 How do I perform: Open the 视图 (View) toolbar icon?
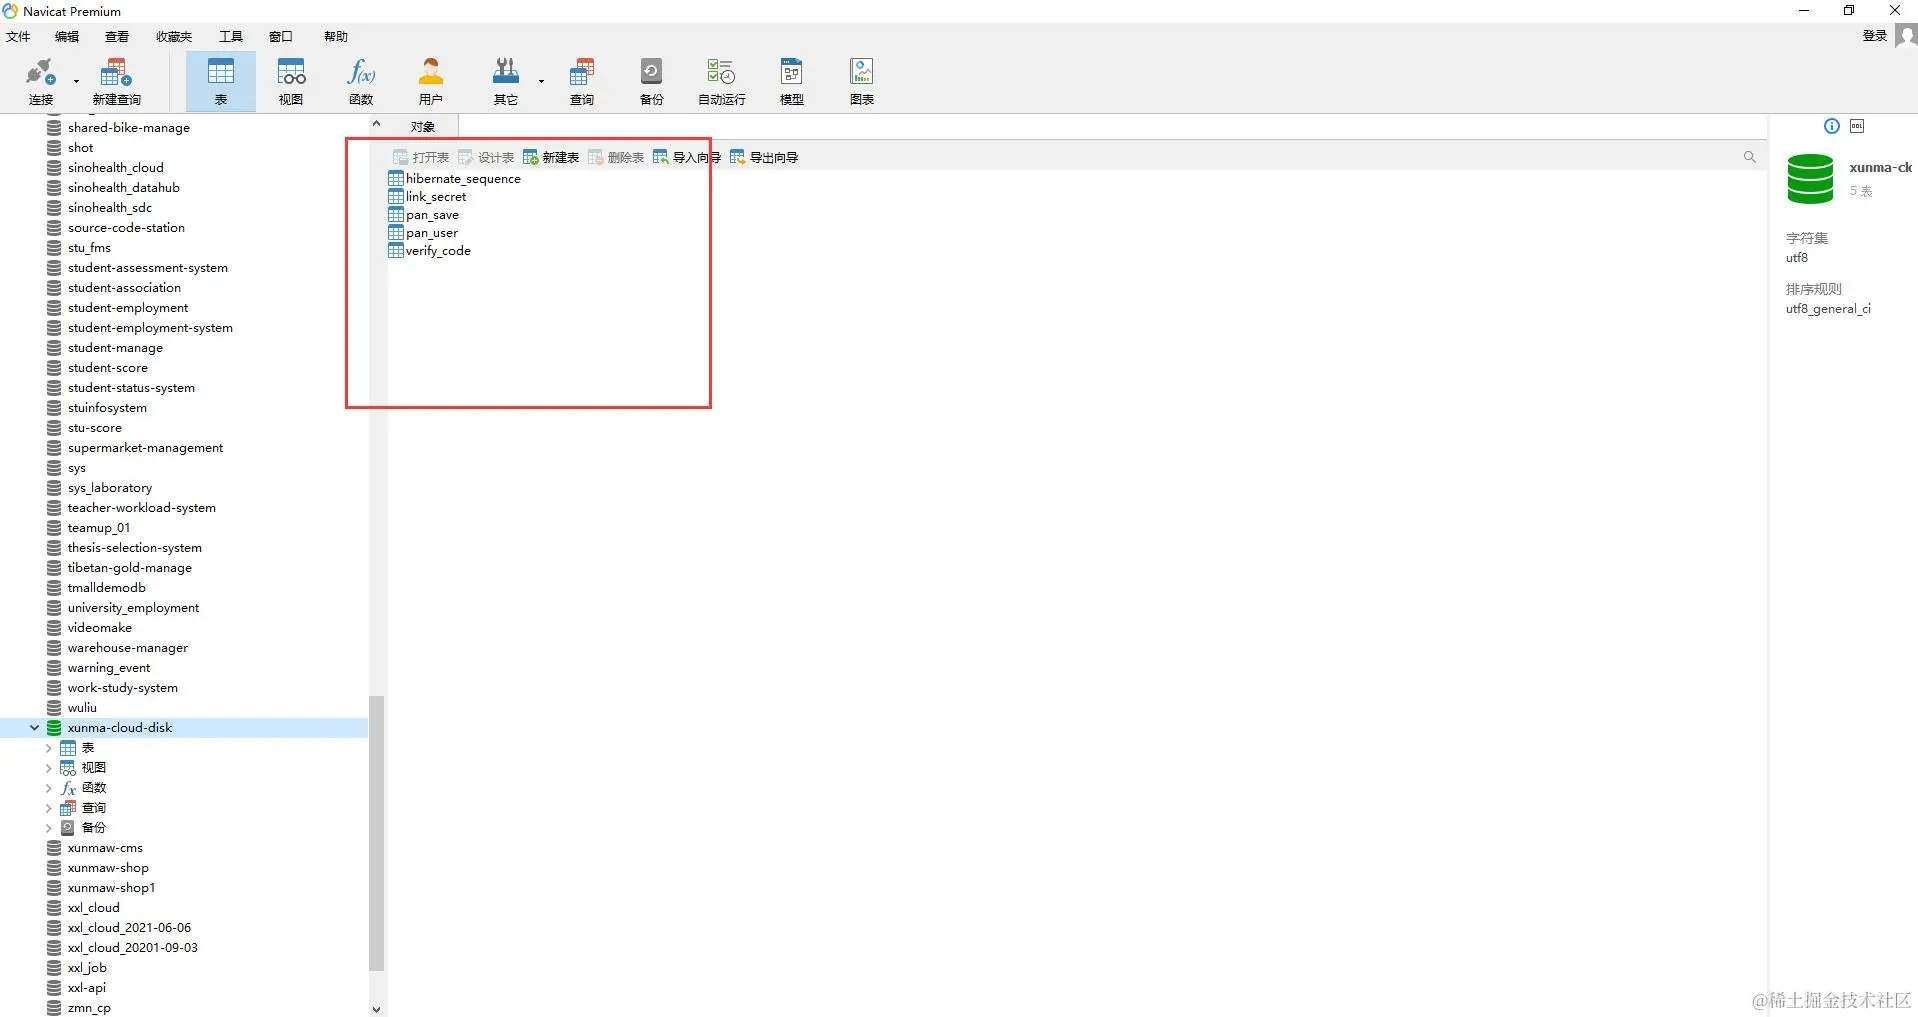point(291,81)
